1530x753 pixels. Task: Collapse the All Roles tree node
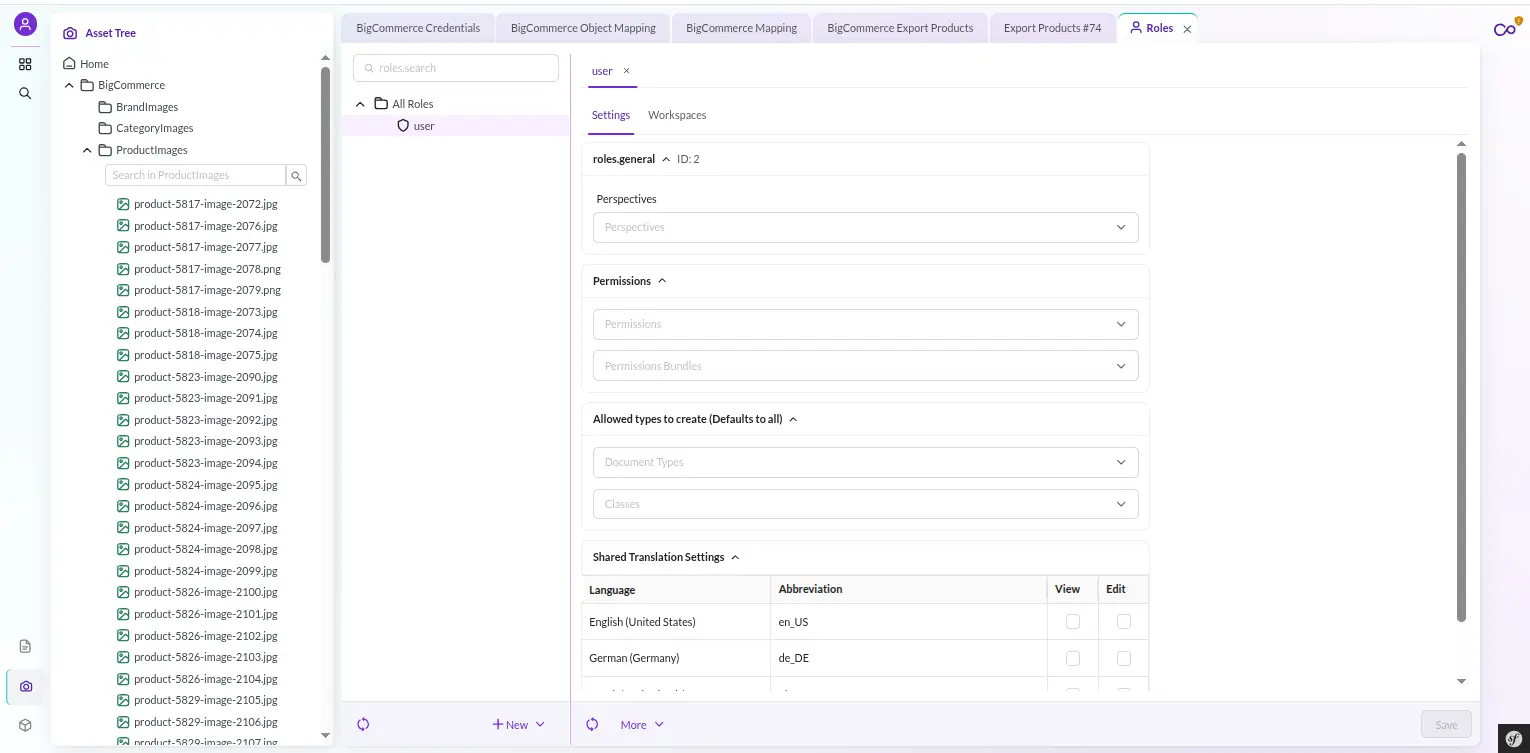coord(361,103)
